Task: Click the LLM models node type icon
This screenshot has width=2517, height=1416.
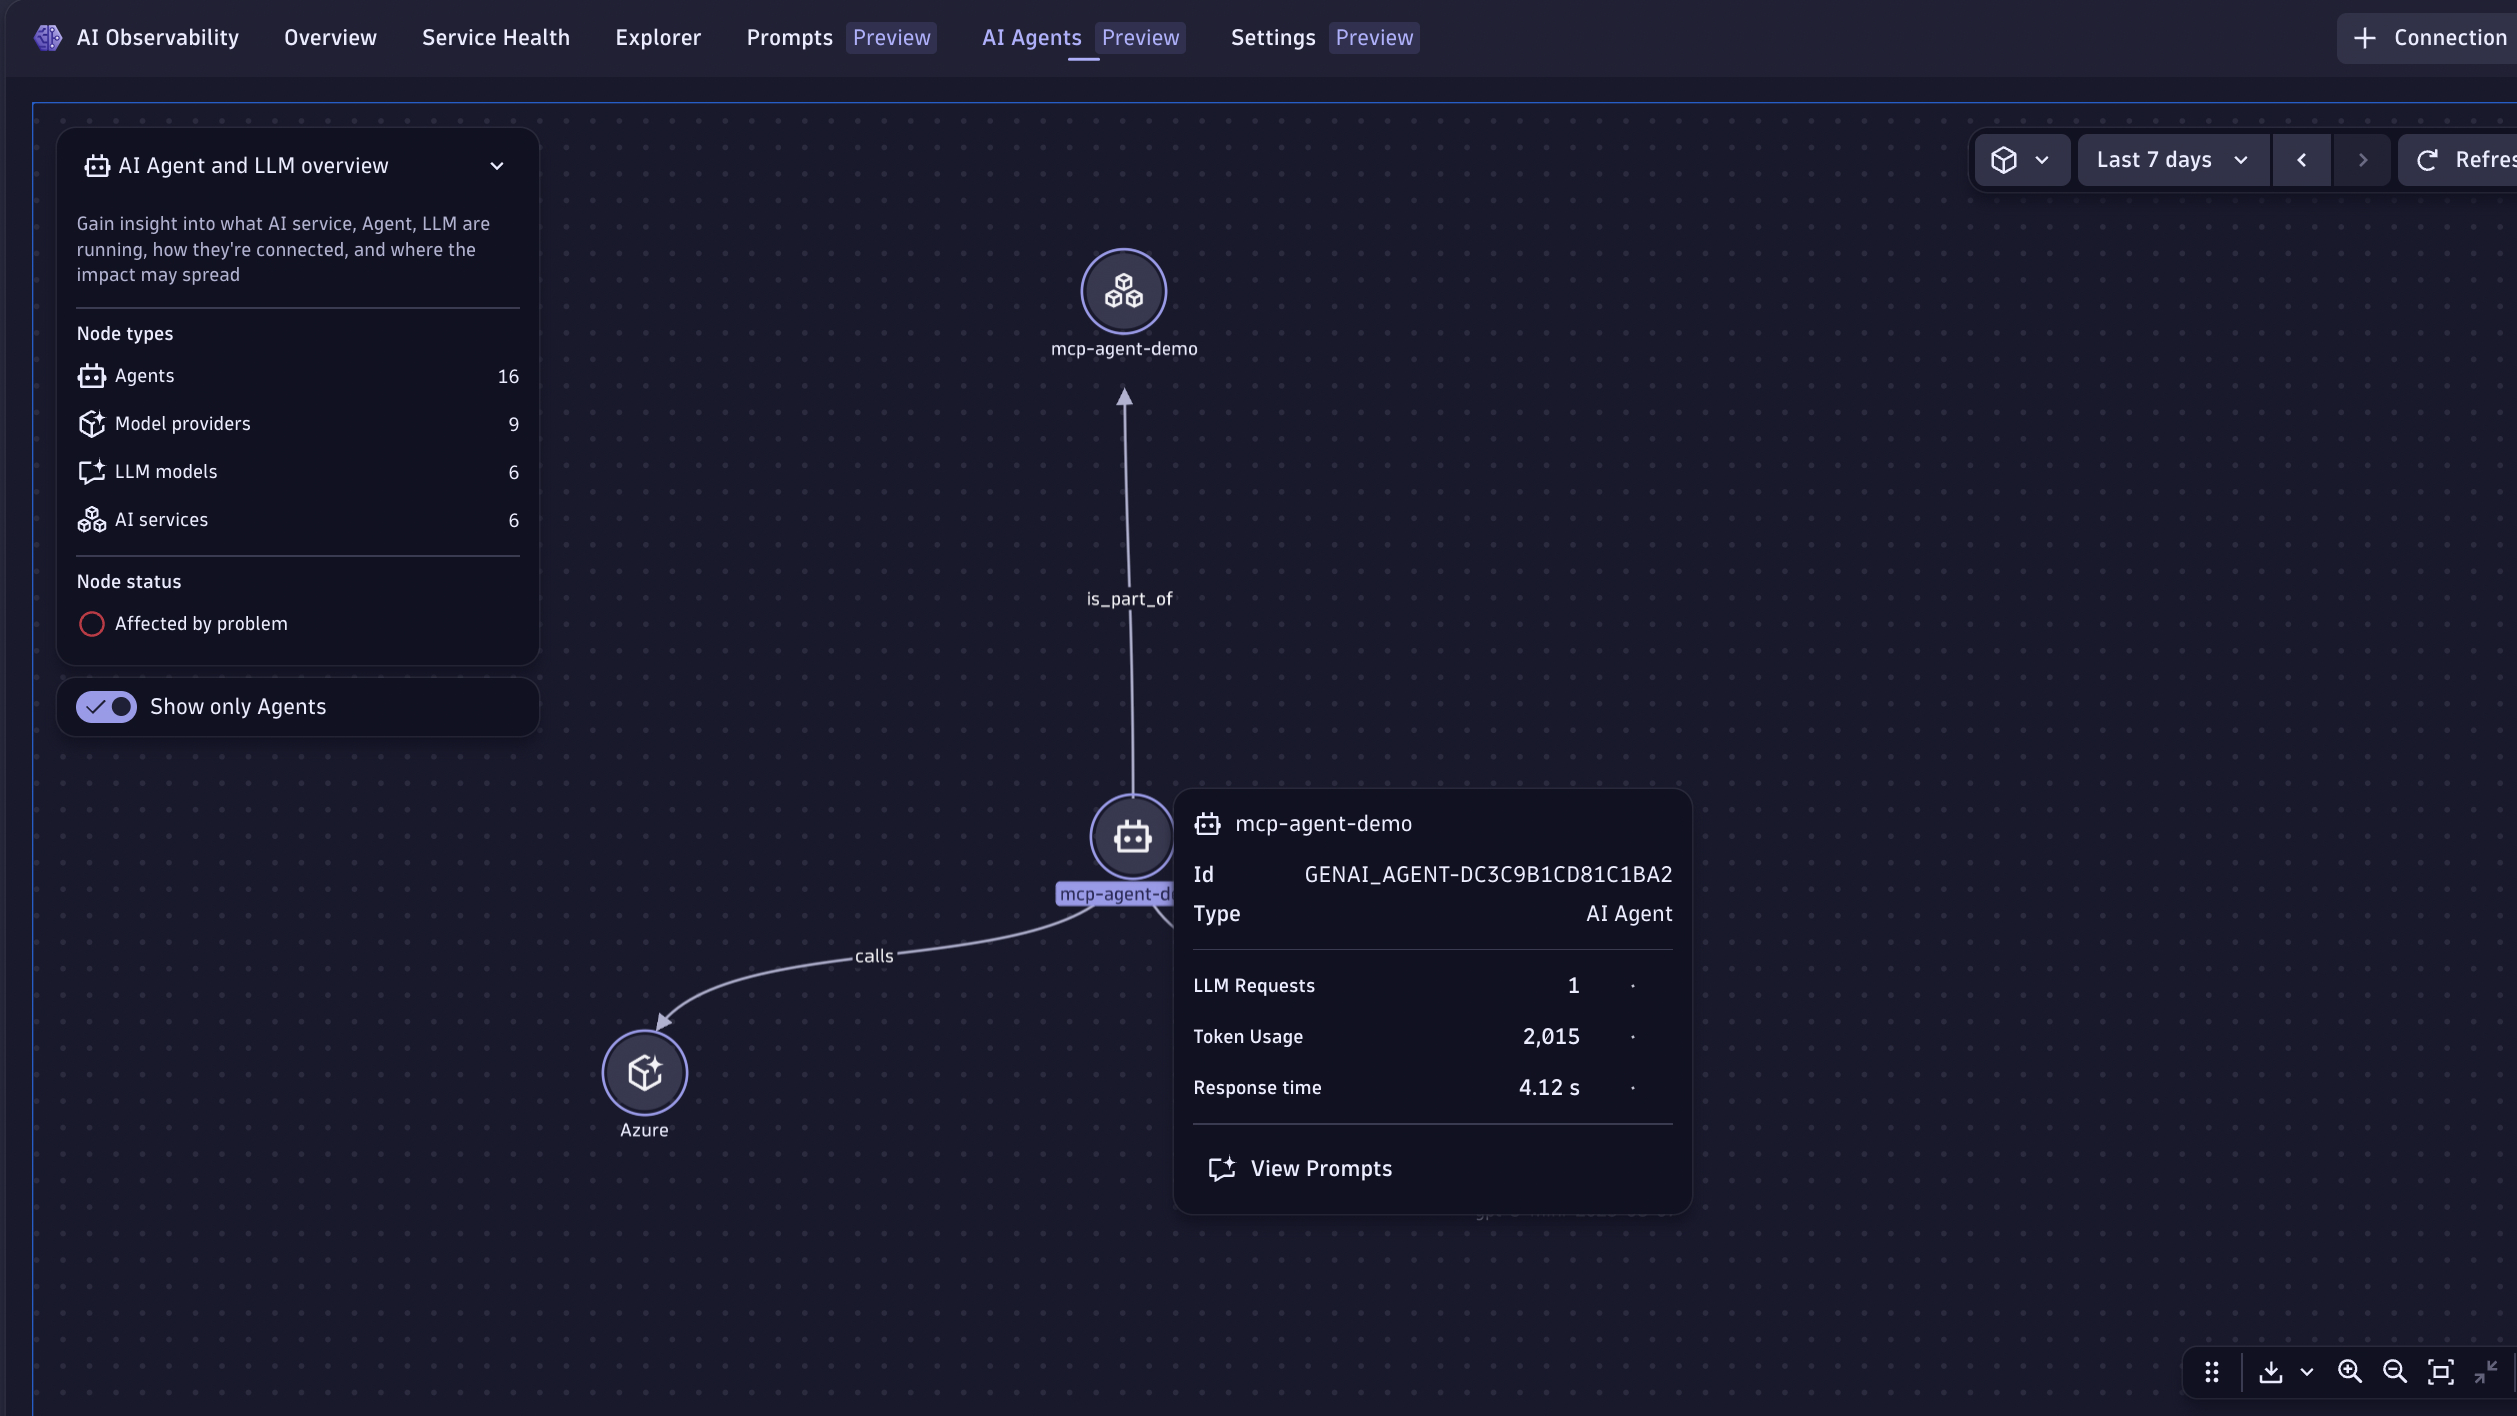Action: pos(91,472)
